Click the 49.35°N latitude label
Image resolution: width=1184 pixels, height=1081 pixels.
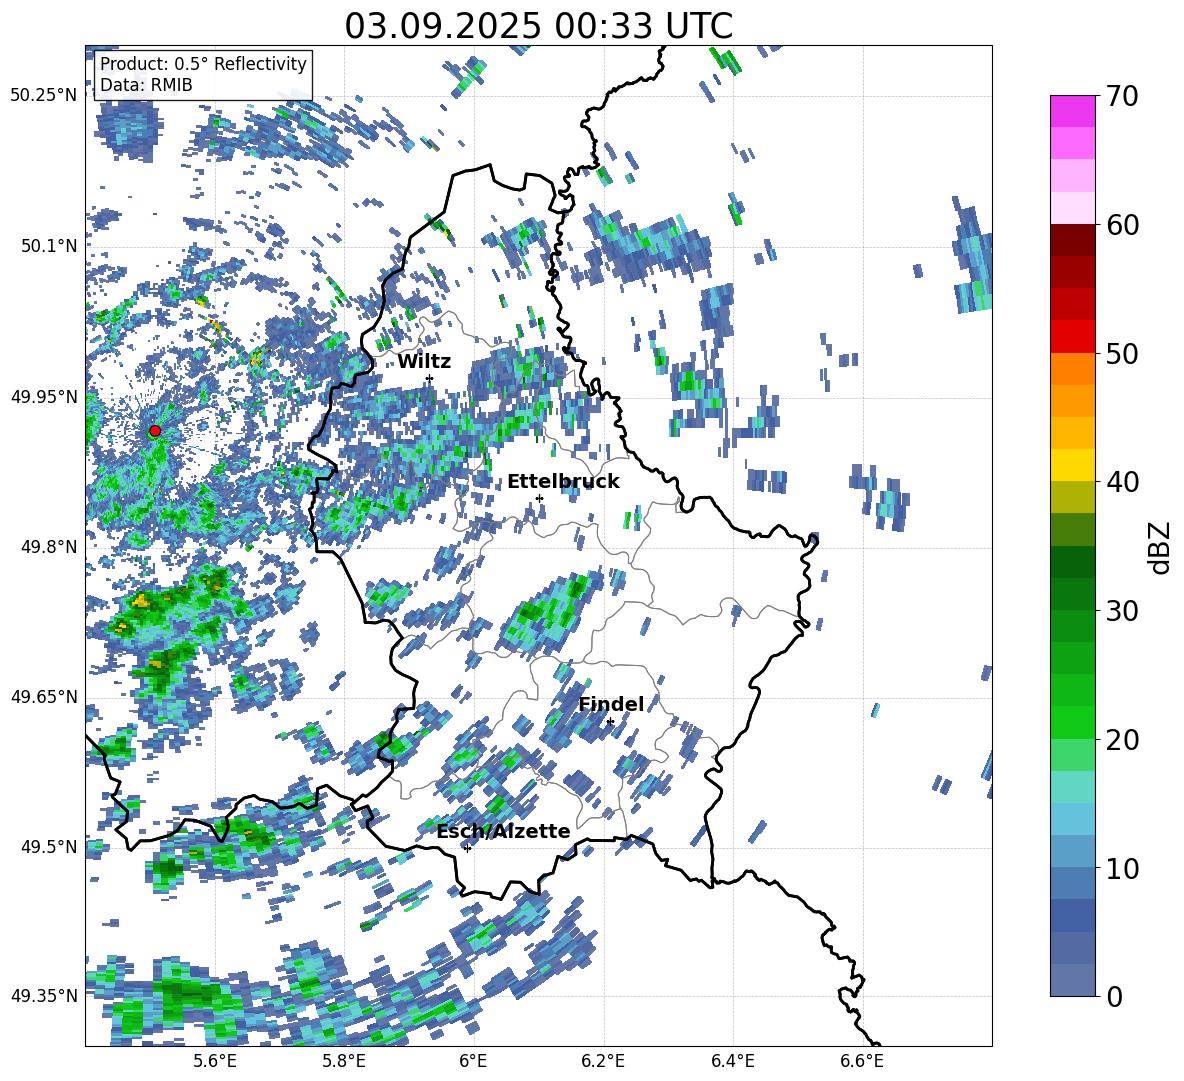click(x=44, y=996)
